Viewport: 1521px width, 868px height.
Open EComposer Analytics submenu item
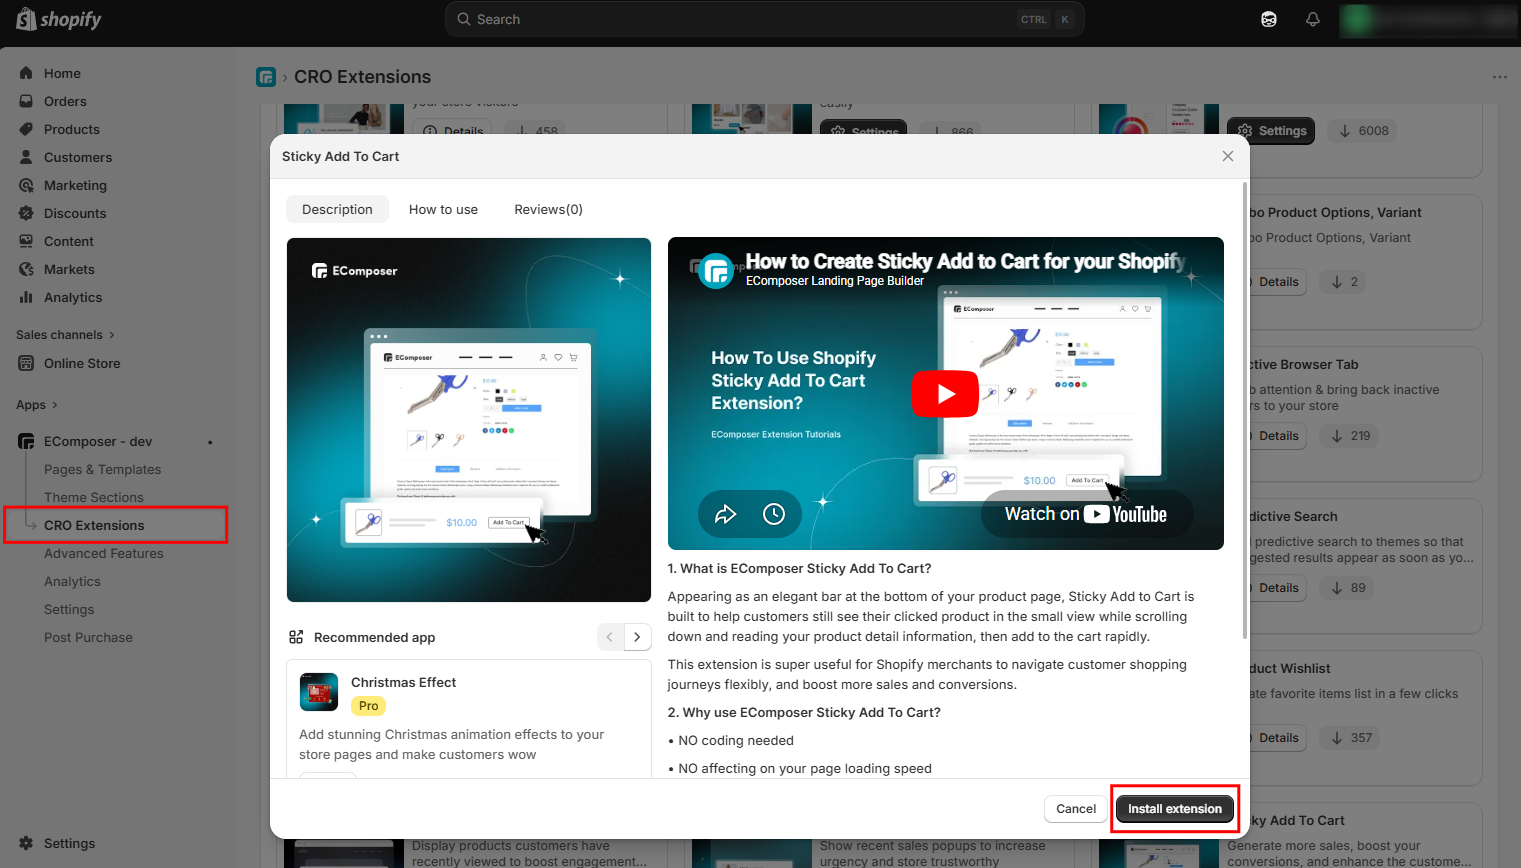72,581
